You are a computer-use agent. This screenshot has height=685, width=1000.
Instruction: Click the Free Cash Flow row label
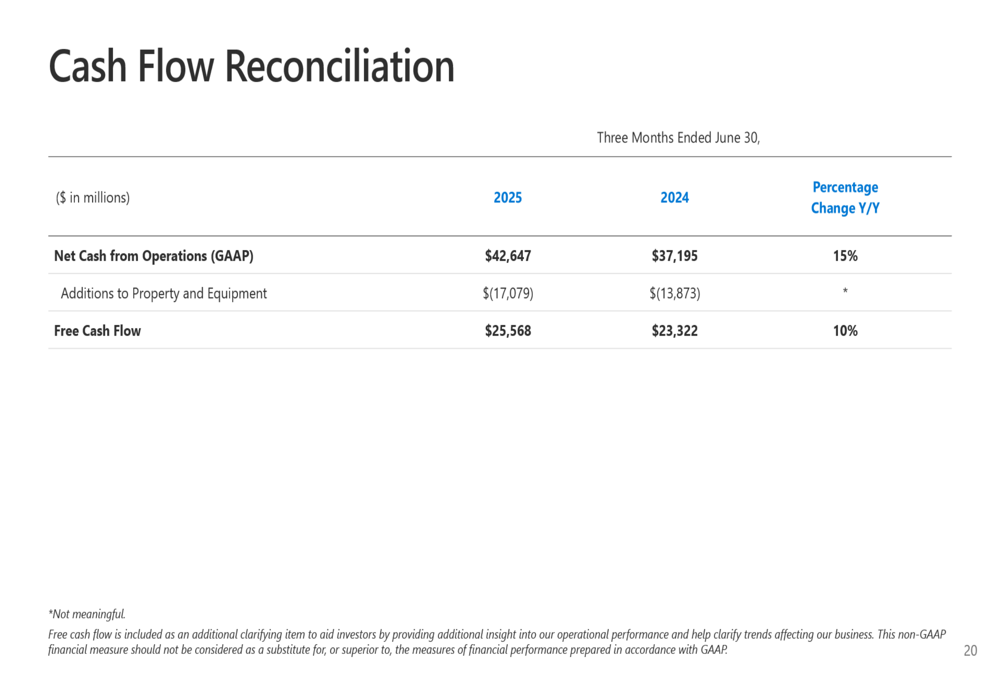98,330
